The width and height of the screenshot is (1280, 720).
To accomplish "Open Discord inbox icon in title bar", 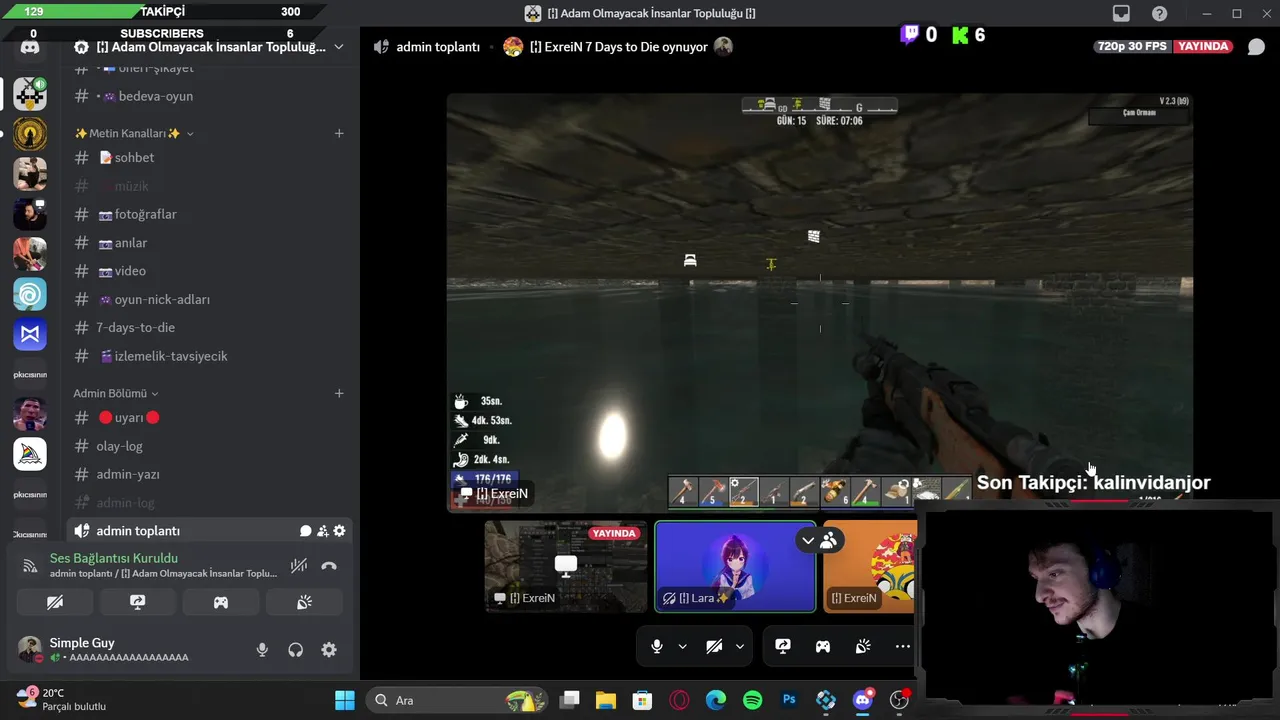I will tap(1121, 13).
